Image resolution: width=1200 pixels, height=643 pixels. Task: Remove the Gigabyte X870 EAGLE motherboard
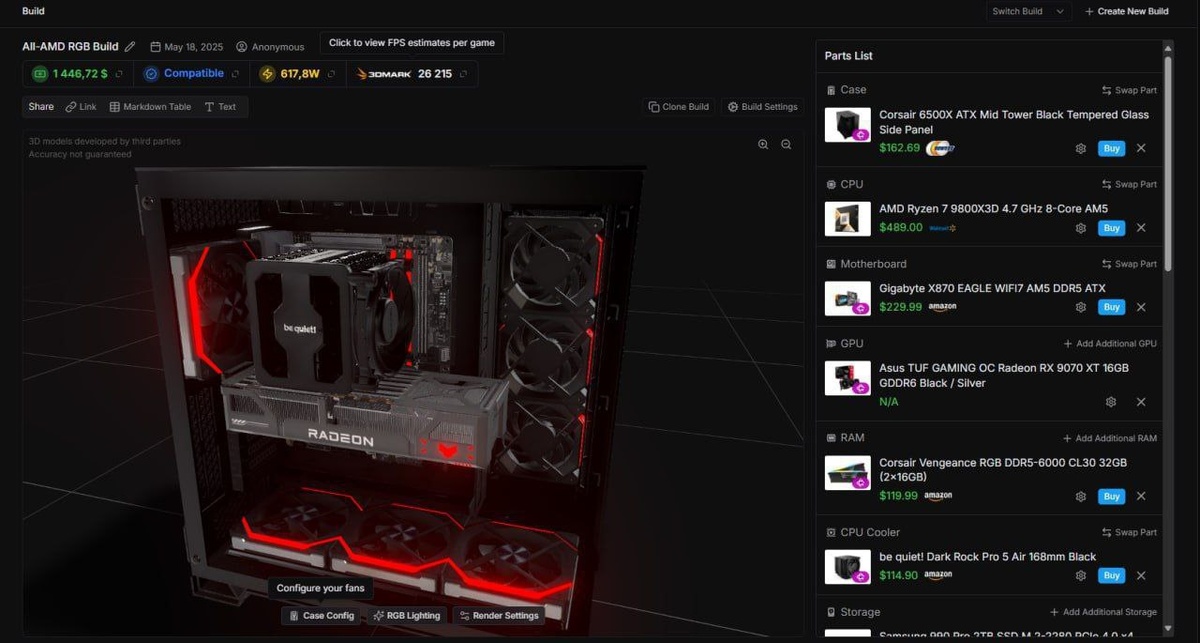(x=1141, y=307)
